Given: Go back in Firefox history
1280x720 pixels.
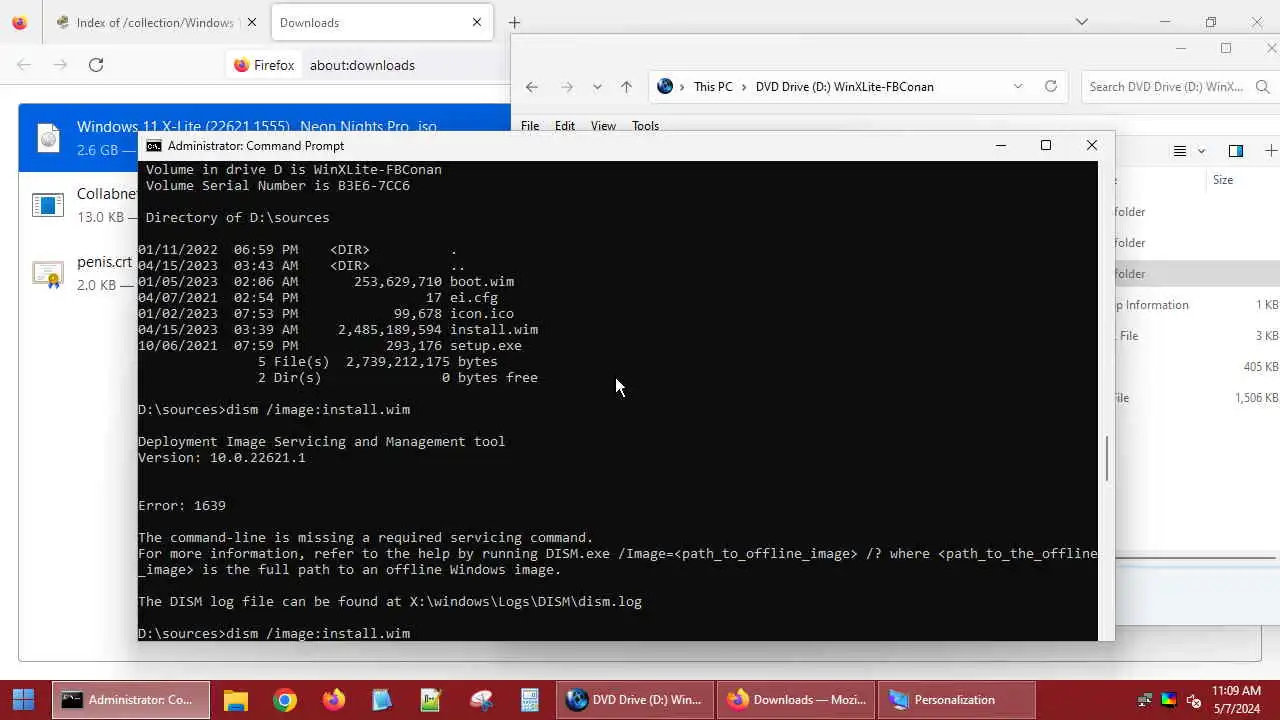Looking at the screenshot, I should 24,65.
